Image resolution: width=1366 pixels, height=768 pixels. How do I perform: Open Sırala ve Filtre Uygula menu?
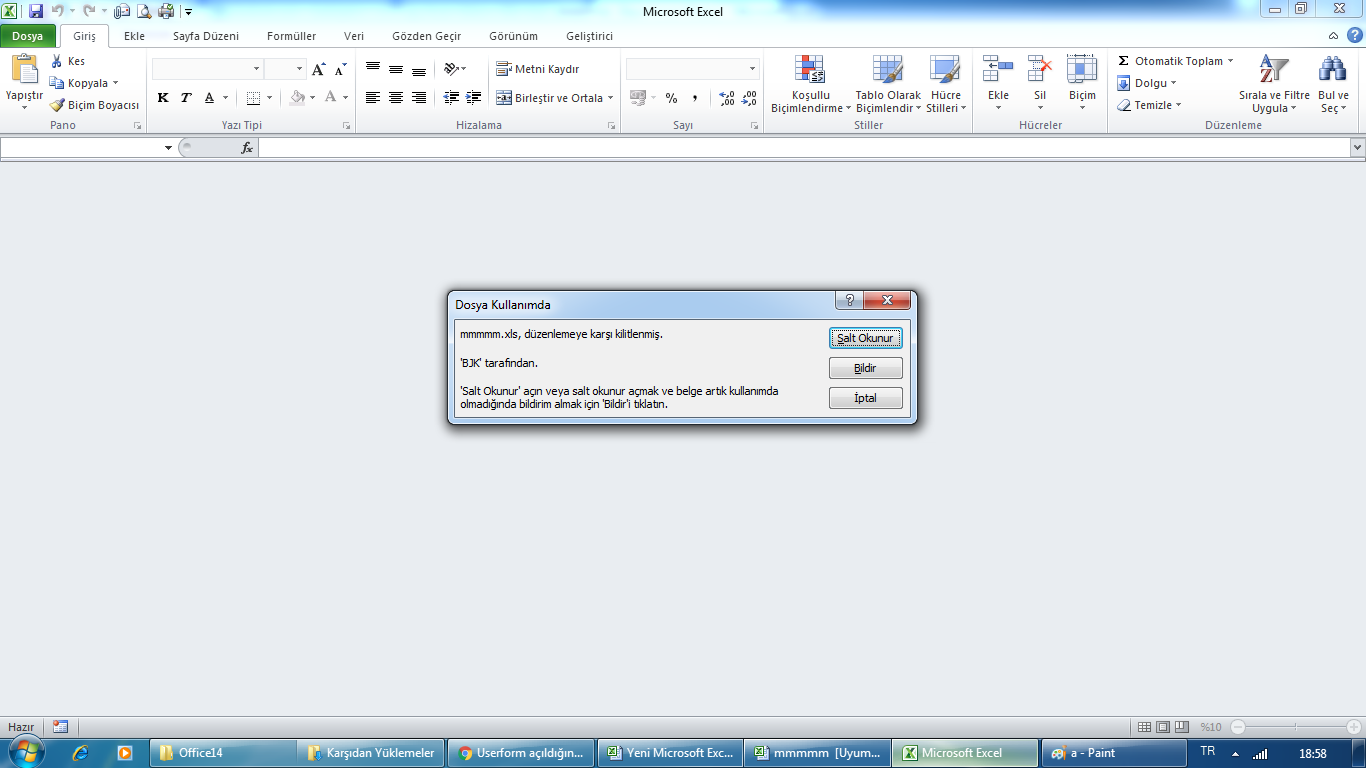click(1274, 84)
